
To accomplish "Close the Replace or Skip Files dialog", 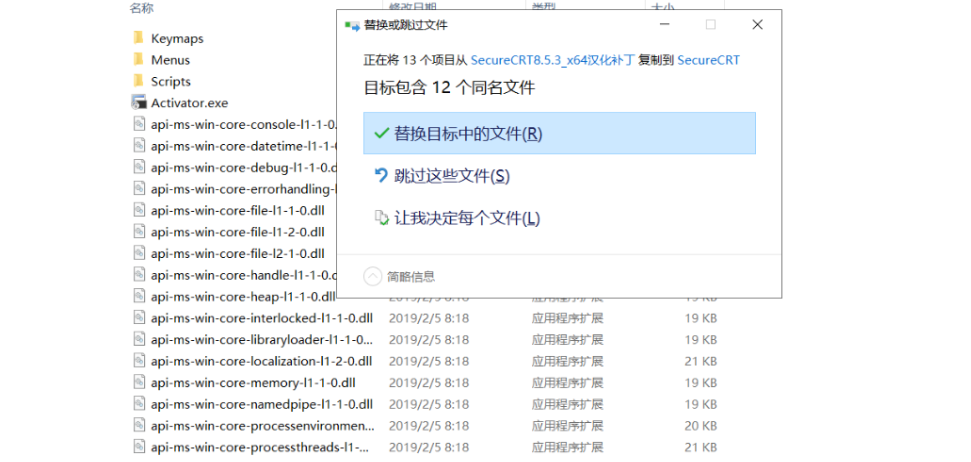I will (757, 25).
